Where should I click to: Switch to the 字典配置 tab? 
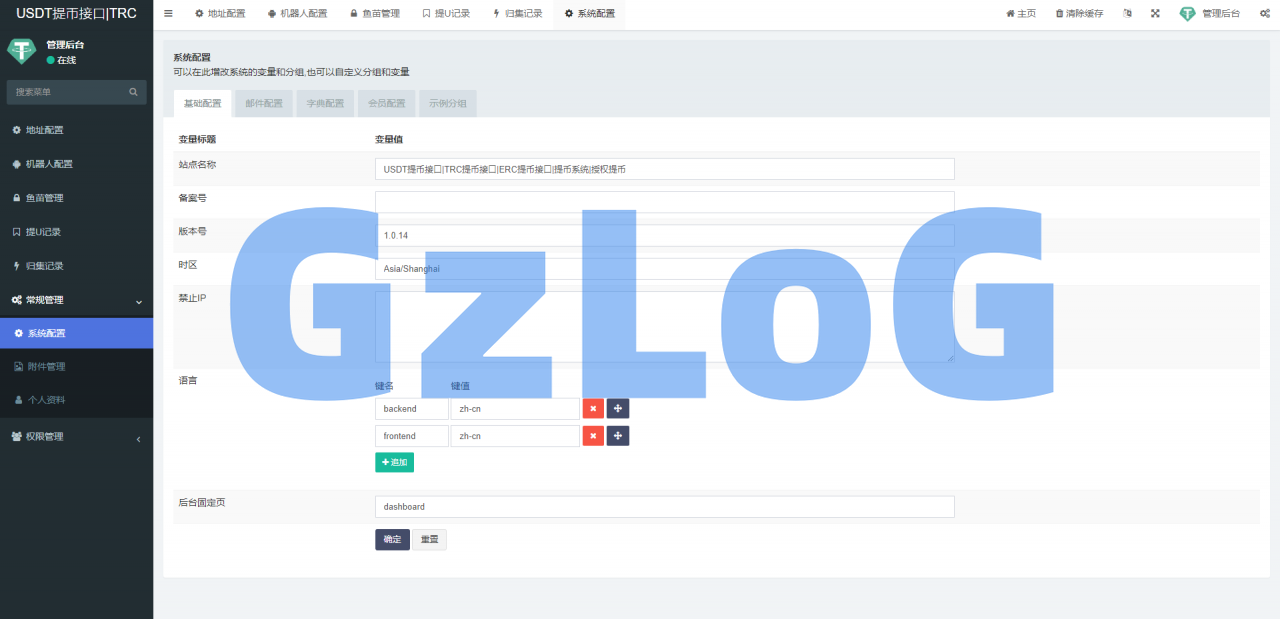click(325, 103)
